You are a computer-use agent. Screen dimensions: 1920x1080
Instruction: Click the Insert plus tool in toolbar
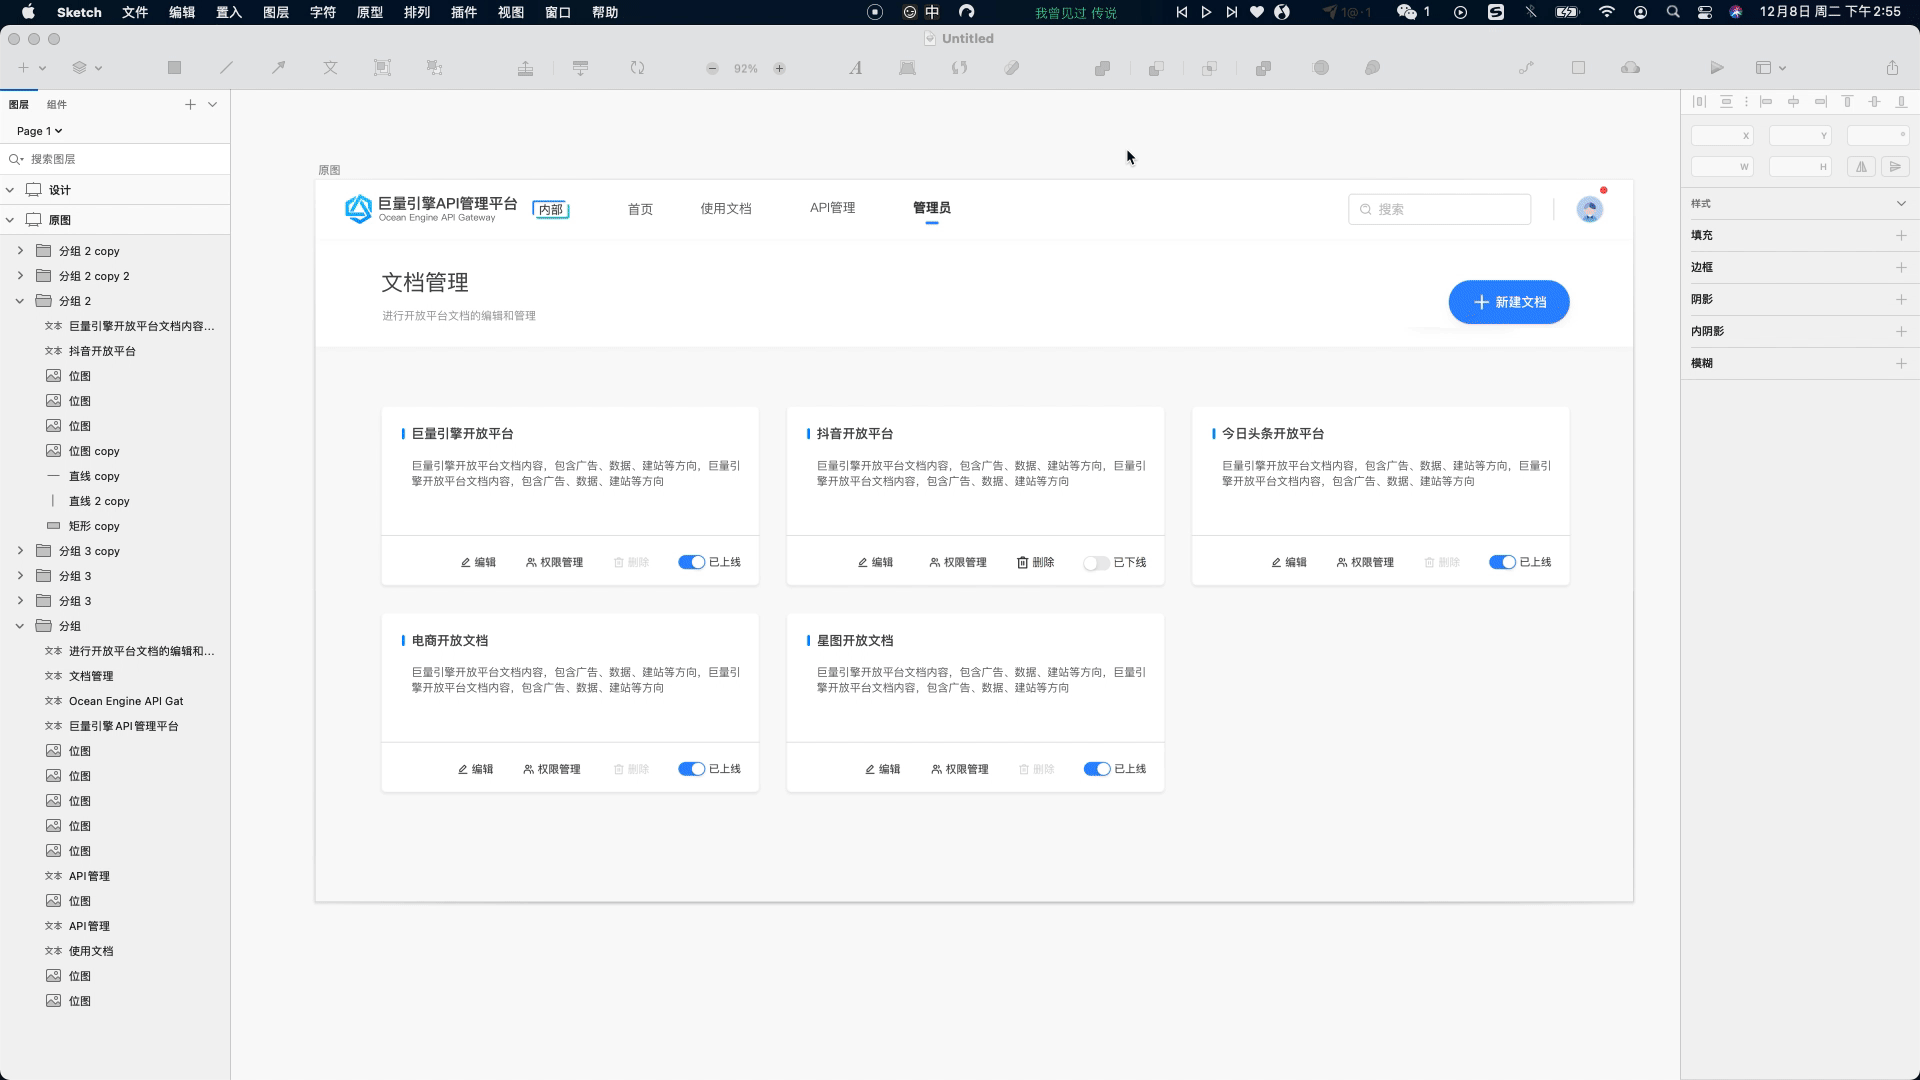coord(23,68)
